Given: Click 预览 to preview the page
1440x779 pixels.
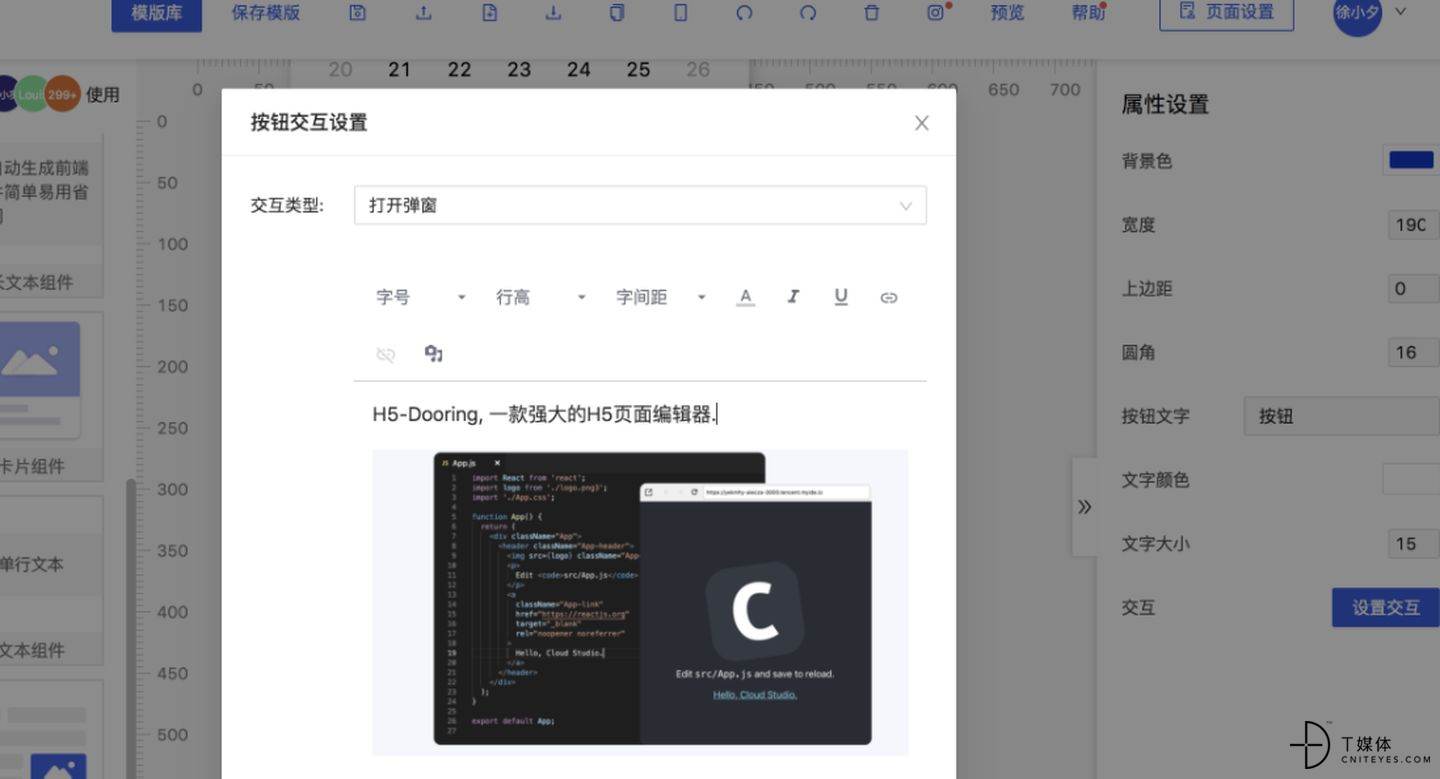Looking at the screenshot, I should pyautogui.click(x=1007, y=13).
